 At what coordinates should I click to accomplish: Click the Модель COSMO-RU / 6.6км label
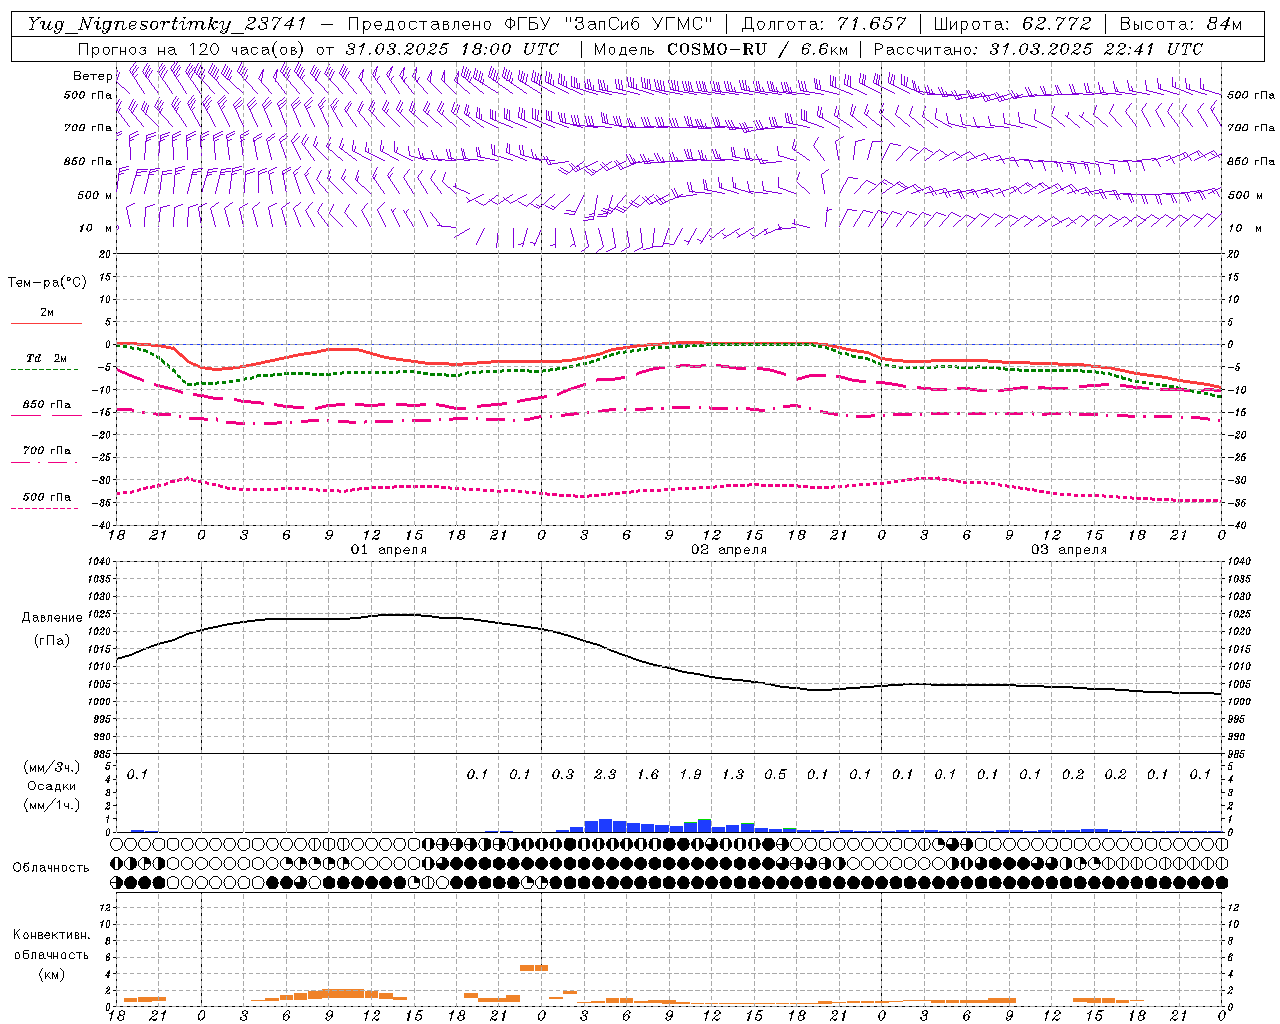point(721,49)
